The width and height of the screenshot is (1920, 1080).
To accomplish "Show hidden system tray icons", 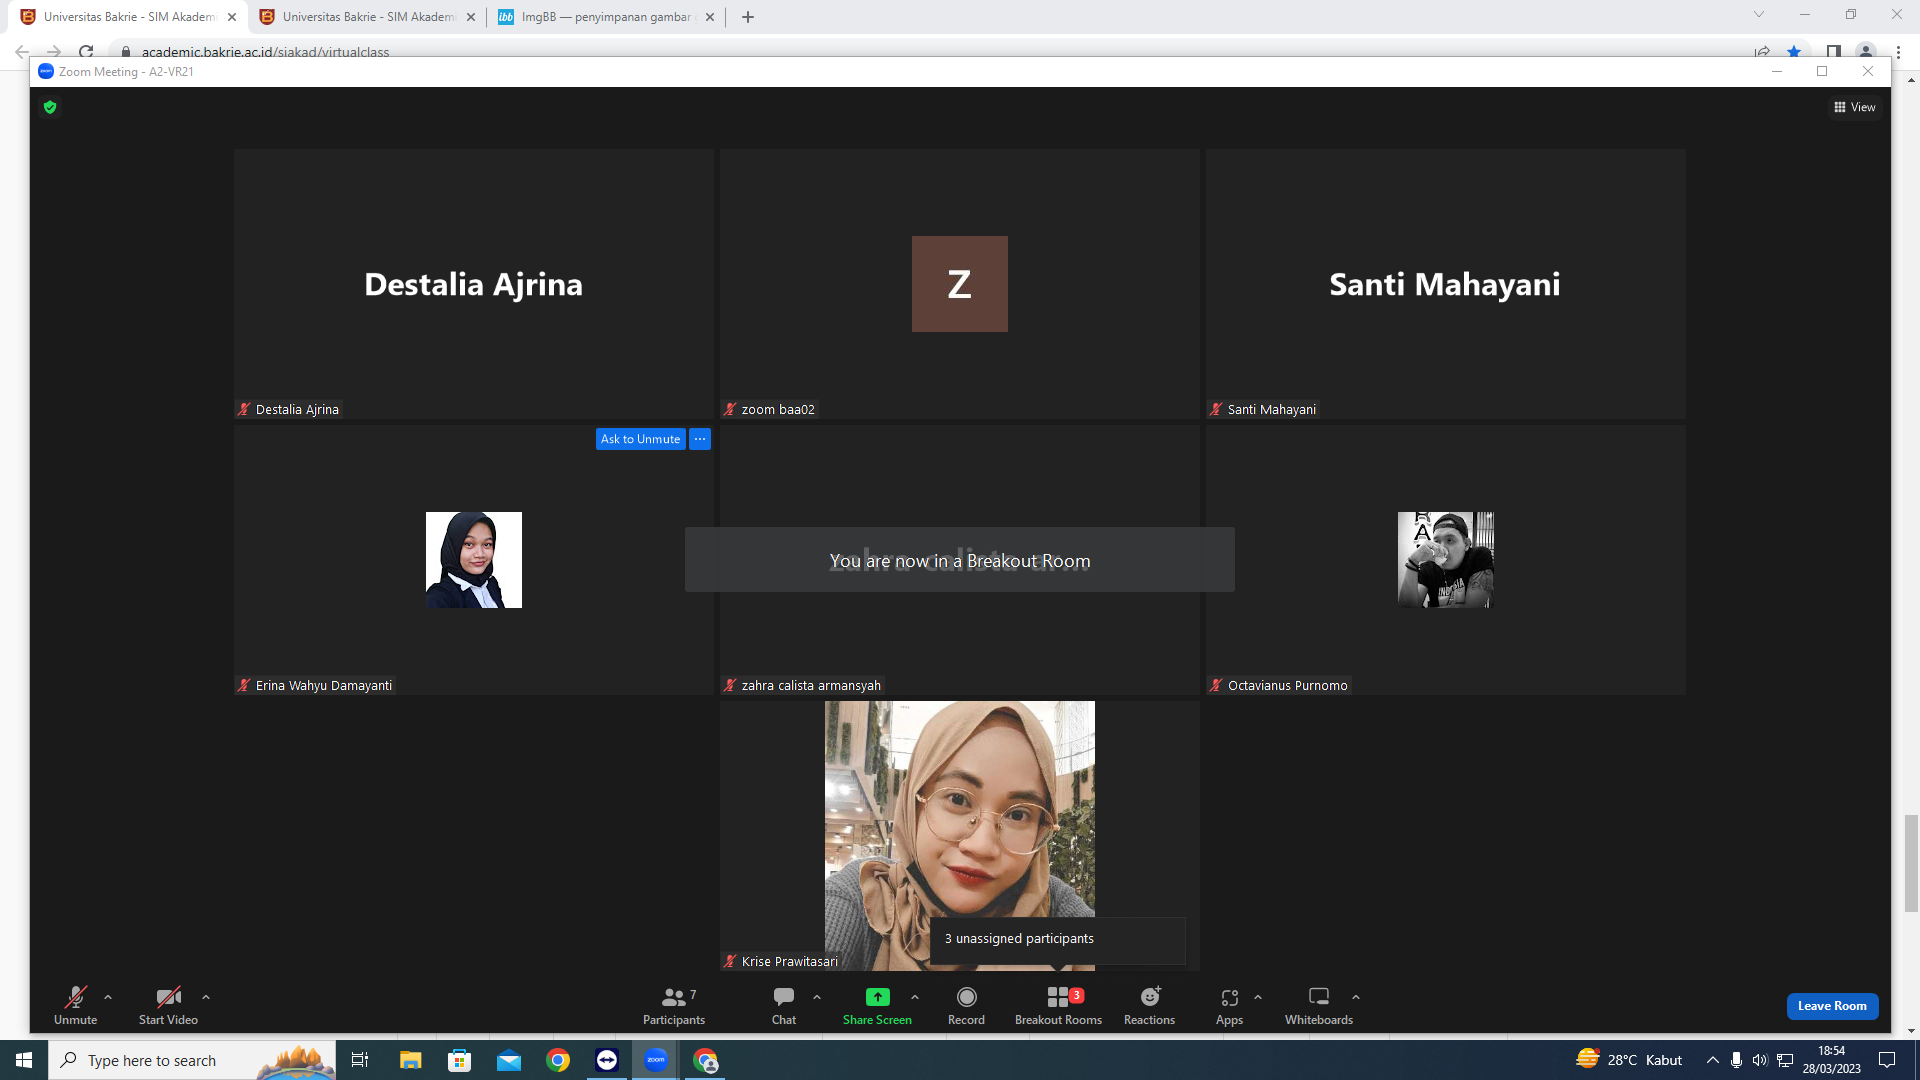I will pyautogui.click(x=1712, y=1060).
